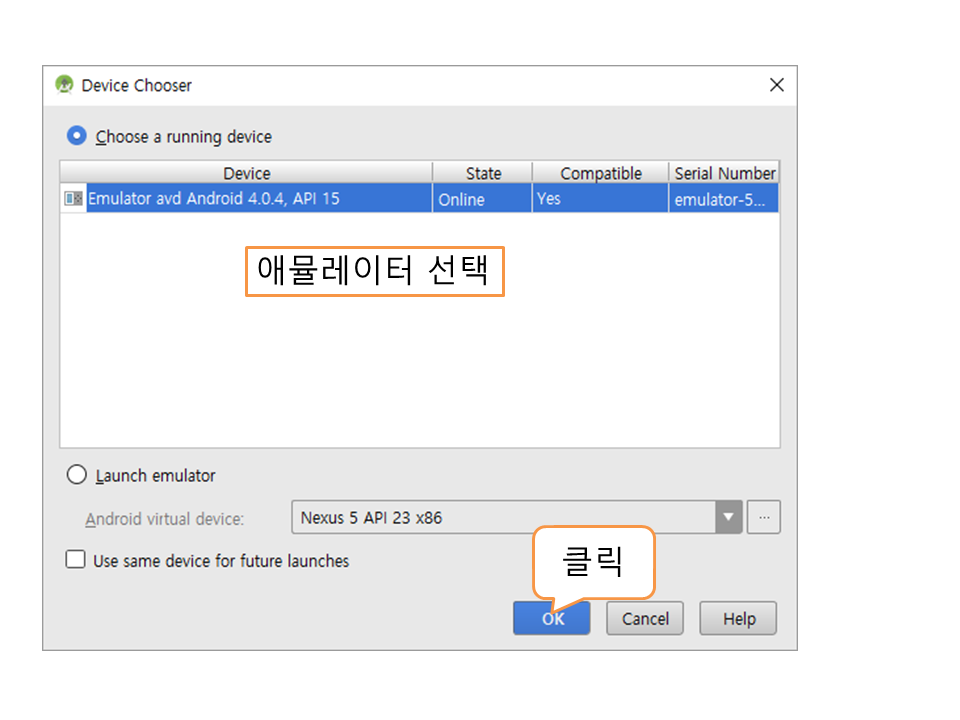Close the Device Chooser dialog
The width and height of the screenshot is (960, 720).
click(776, 85)
